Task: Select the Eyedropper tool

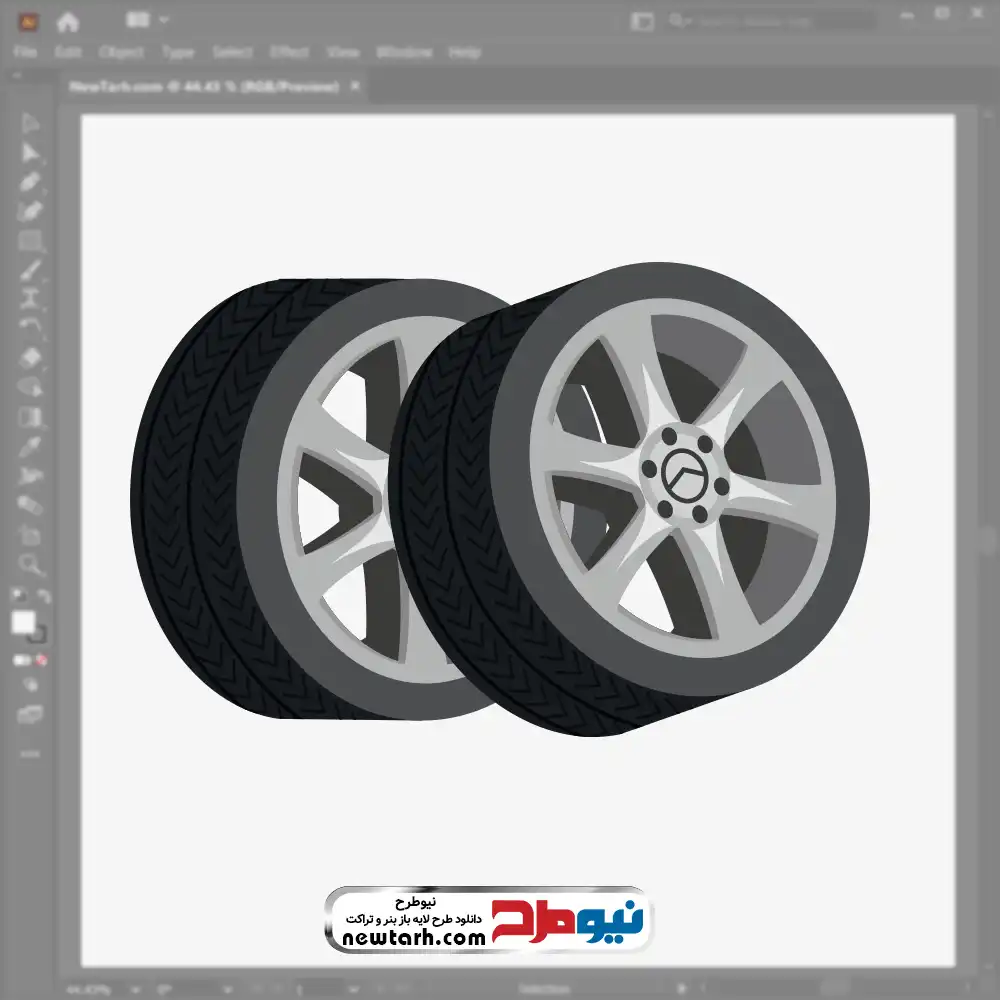Action: (30, 446)
